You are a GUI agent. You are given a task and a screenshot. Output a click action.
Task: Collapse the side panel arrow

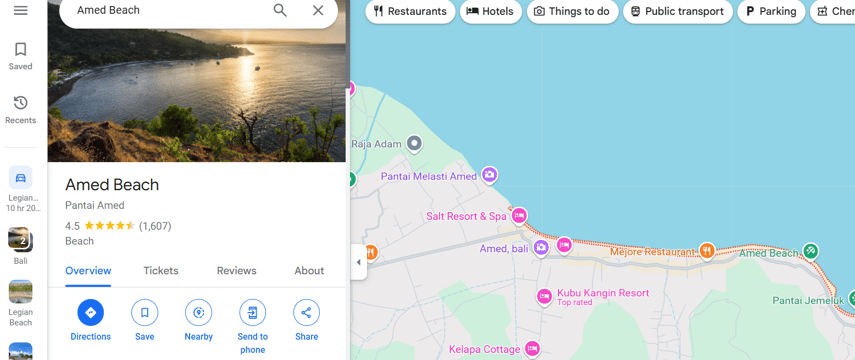pyautogui.click(x=358, y=262)
